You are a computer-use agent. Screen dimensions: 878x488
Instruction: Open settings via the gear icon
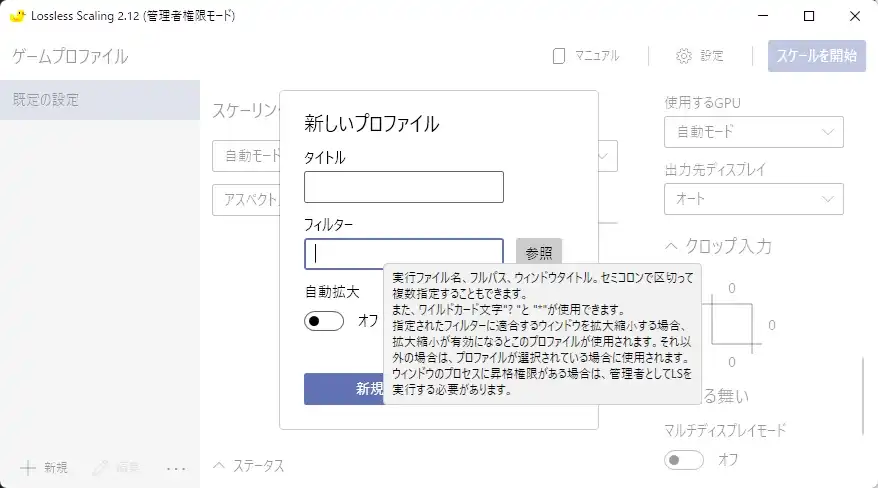click(684, 56)
